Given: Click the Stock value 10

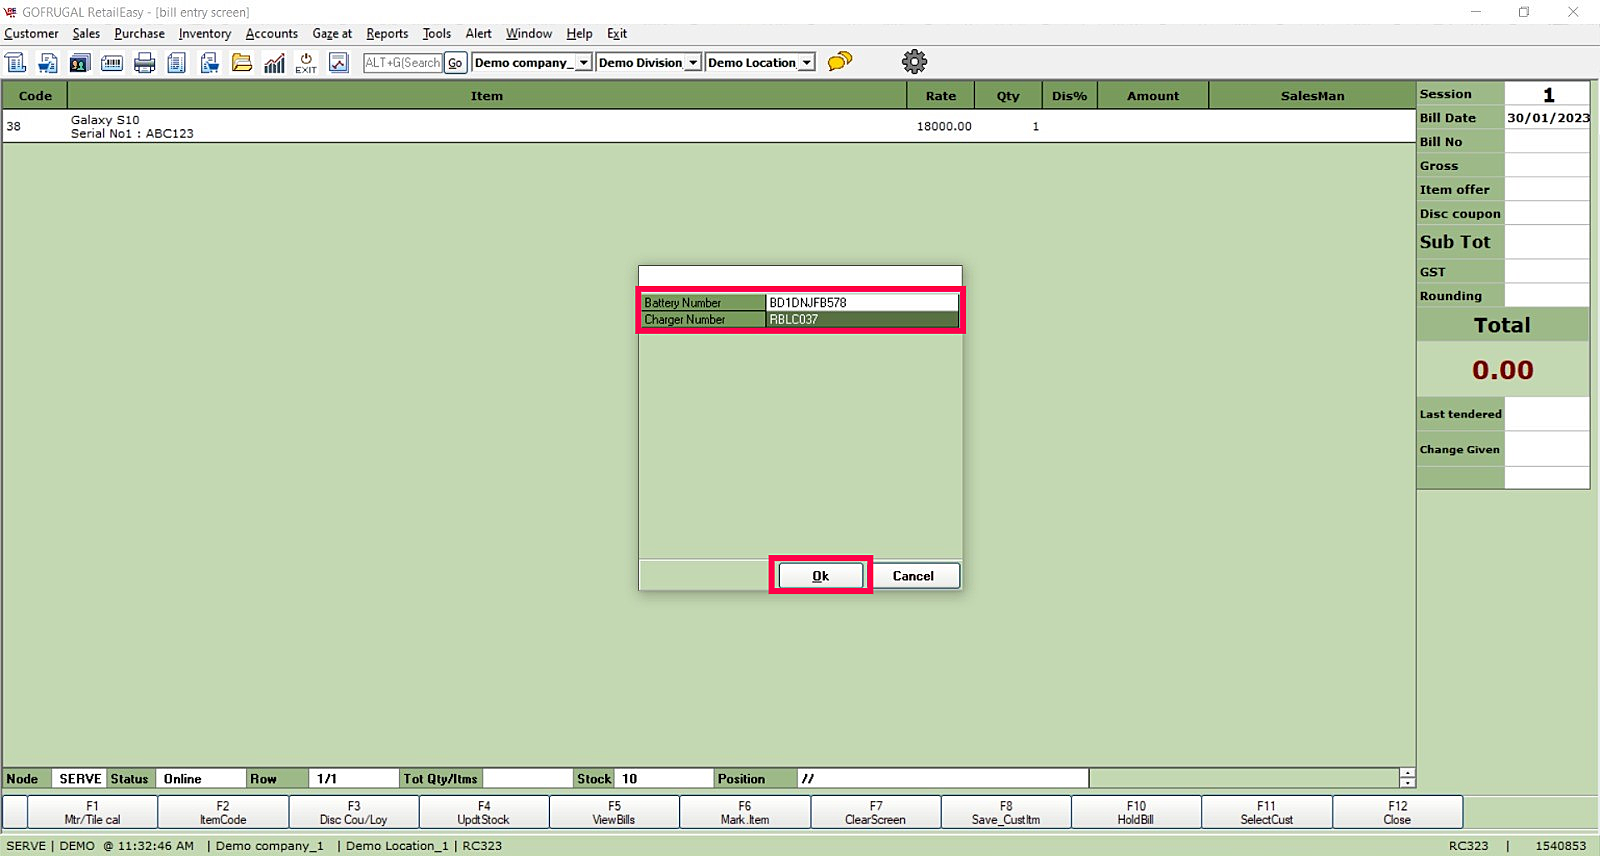Looking at the screenshot, I should click(x=663, y=779).
